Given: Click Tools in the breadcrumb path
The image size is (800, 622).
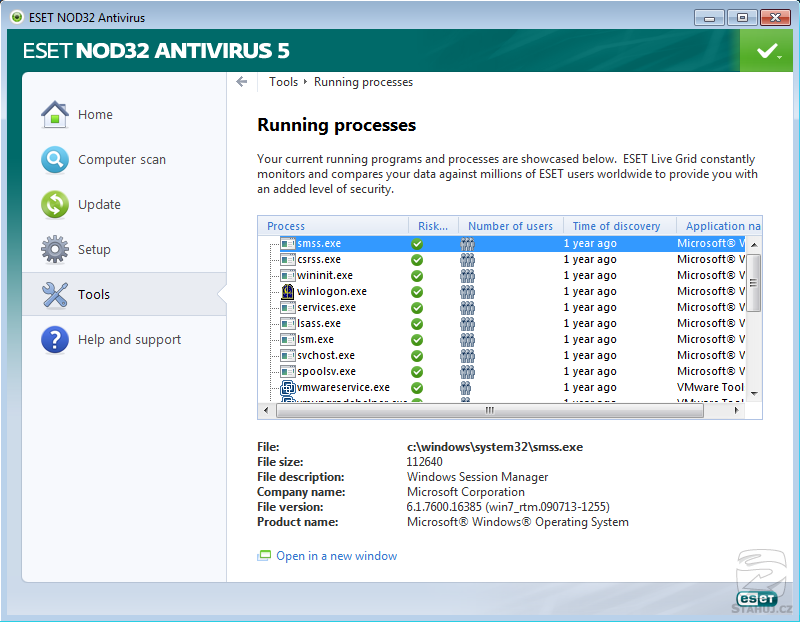Looking at the screenshot, I should (x=284, y=82).
